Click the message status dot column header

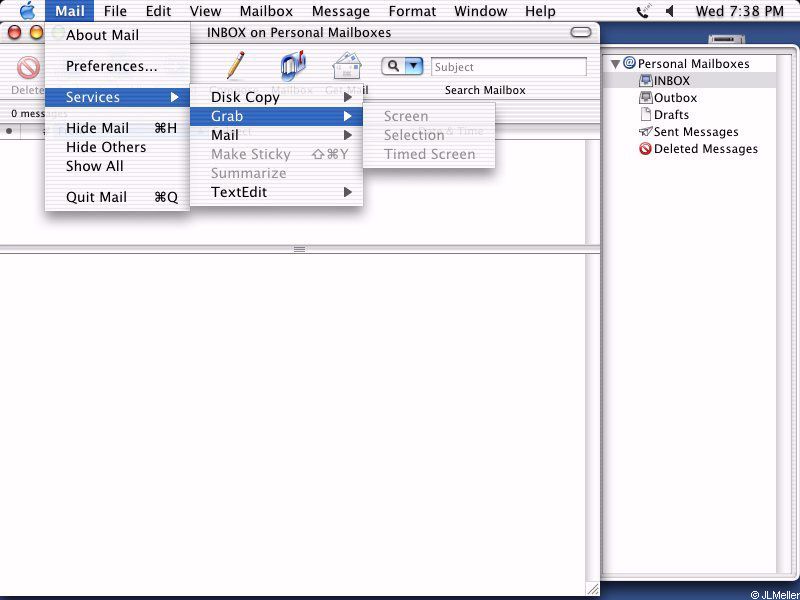tap(9, 131)
